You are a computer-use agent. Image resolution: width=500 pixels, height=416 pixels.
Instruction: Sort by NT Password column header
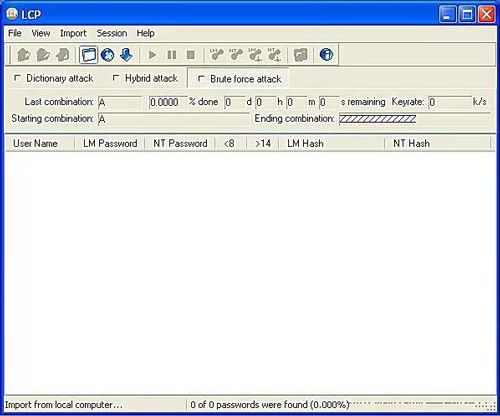click(x=180, y=144)
